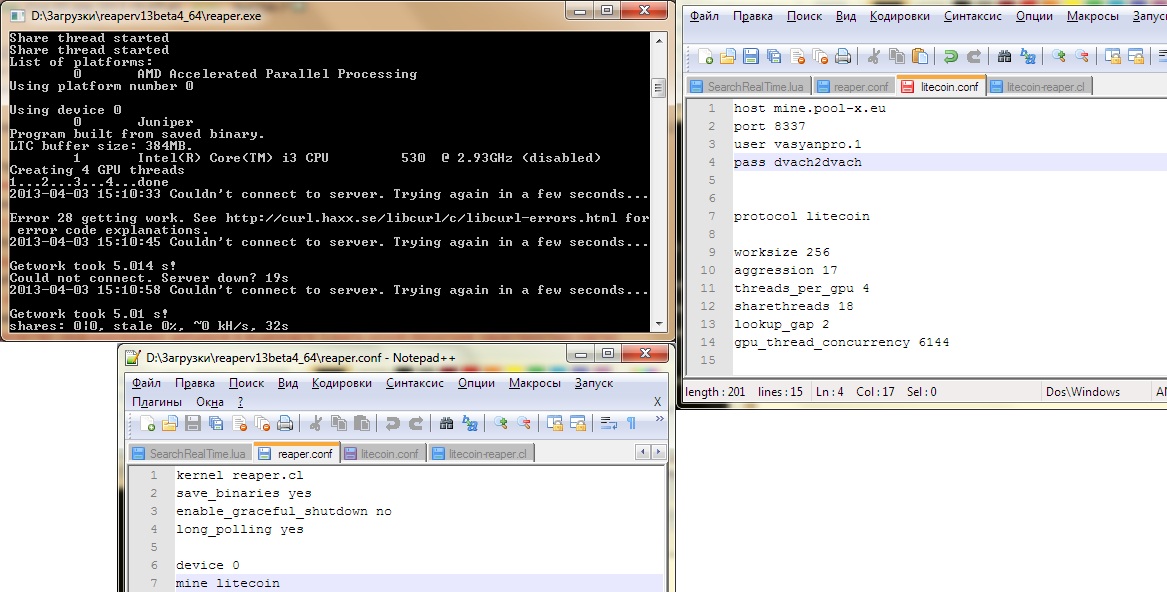The height and width of the screenshot is (592, 1167).
Task: Click Save All icon in reaper.conf window toolbar
Action: pos(216,423)
